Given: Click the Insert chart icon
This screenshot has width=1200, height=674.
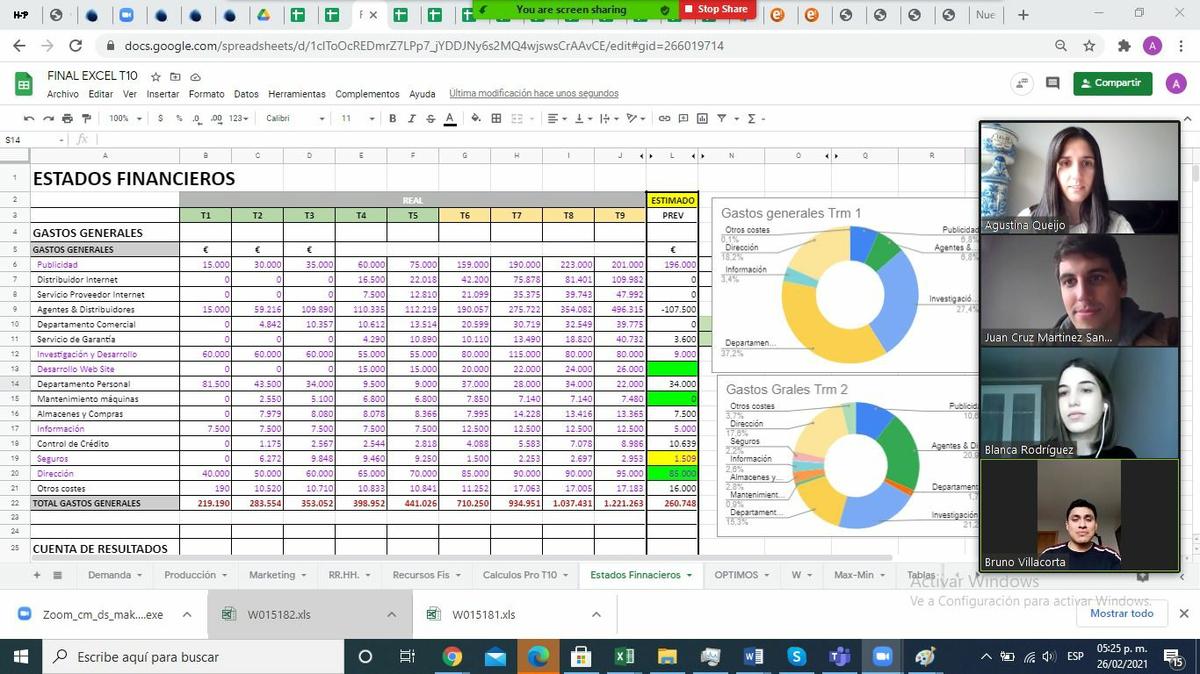Looking at the screenshot, I should [703, 118].
